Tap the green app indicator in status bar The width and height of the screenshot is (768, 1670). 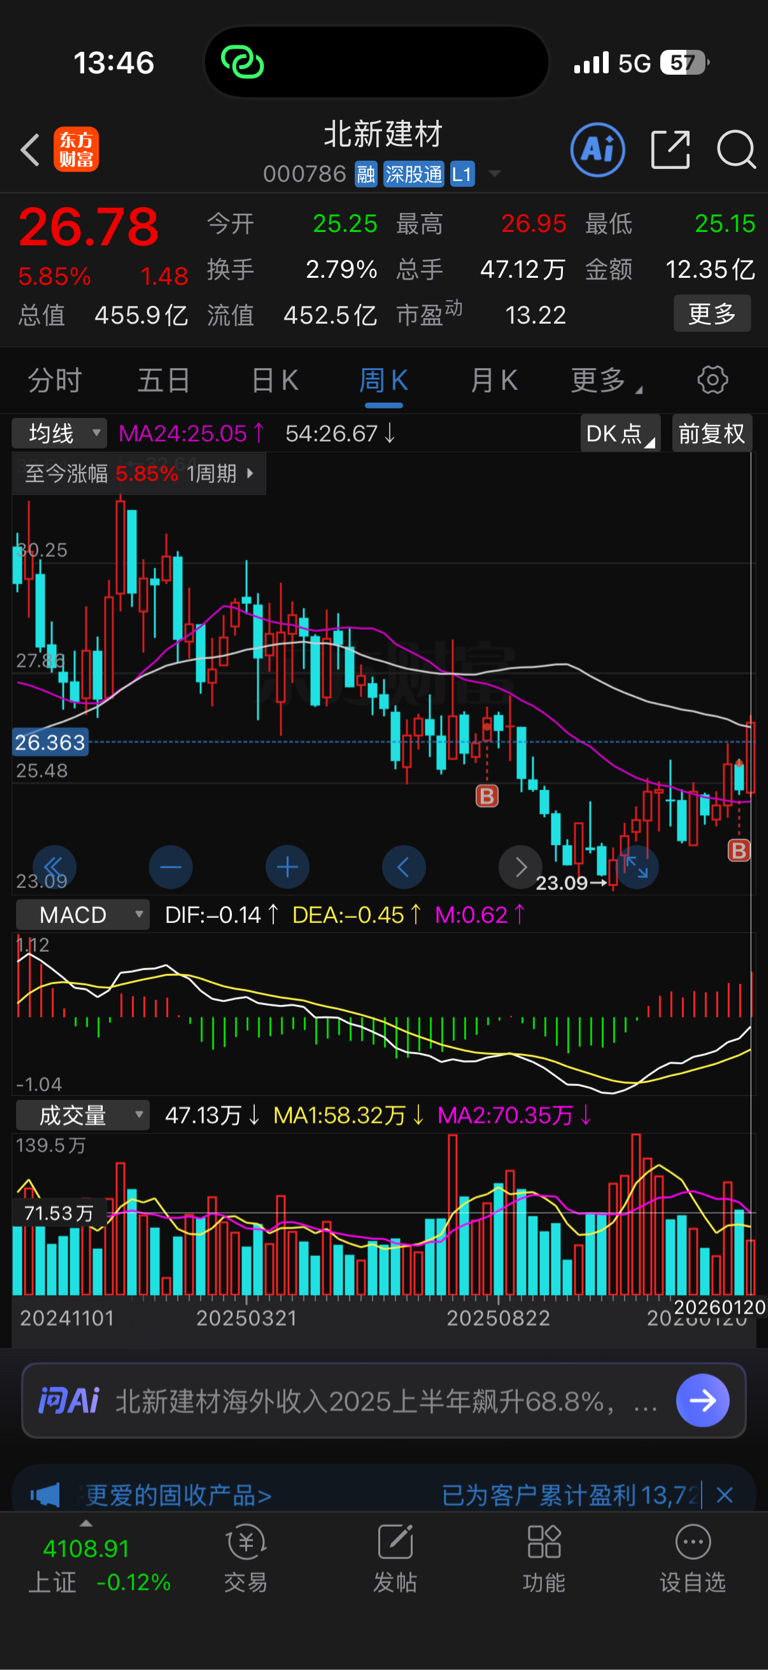click(242, 62)
